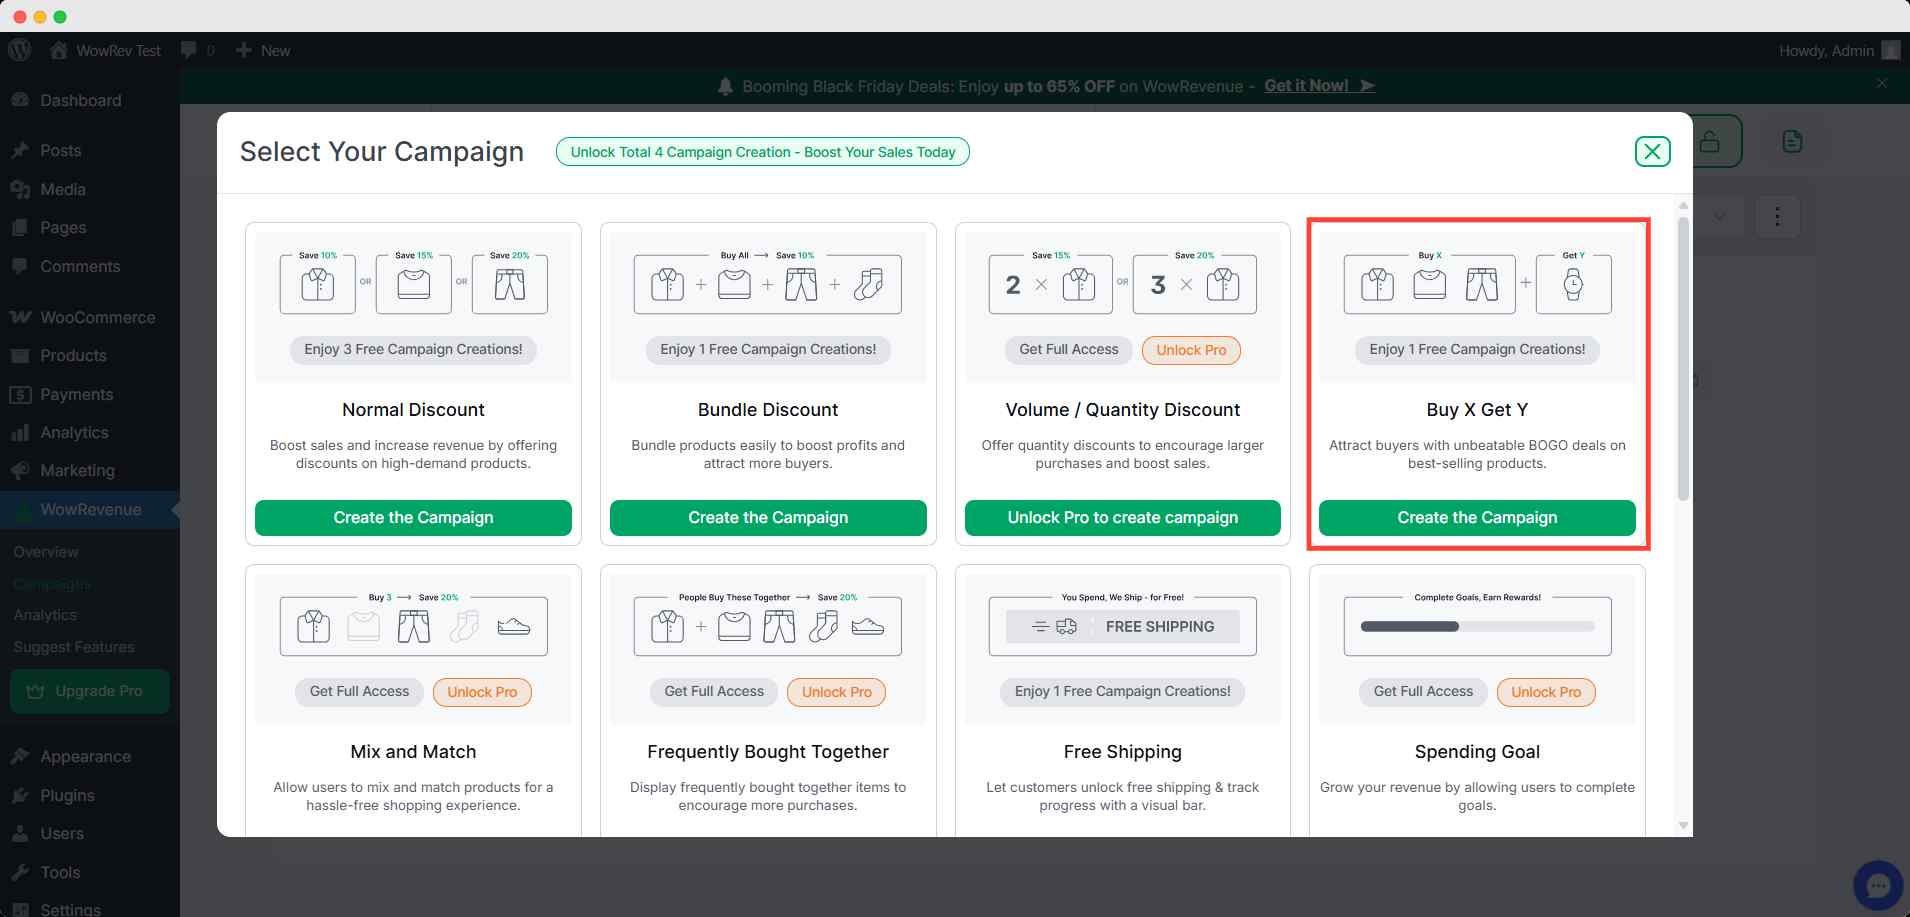Open WooCommerce in the sidebar menu

[x=97, y=317]
